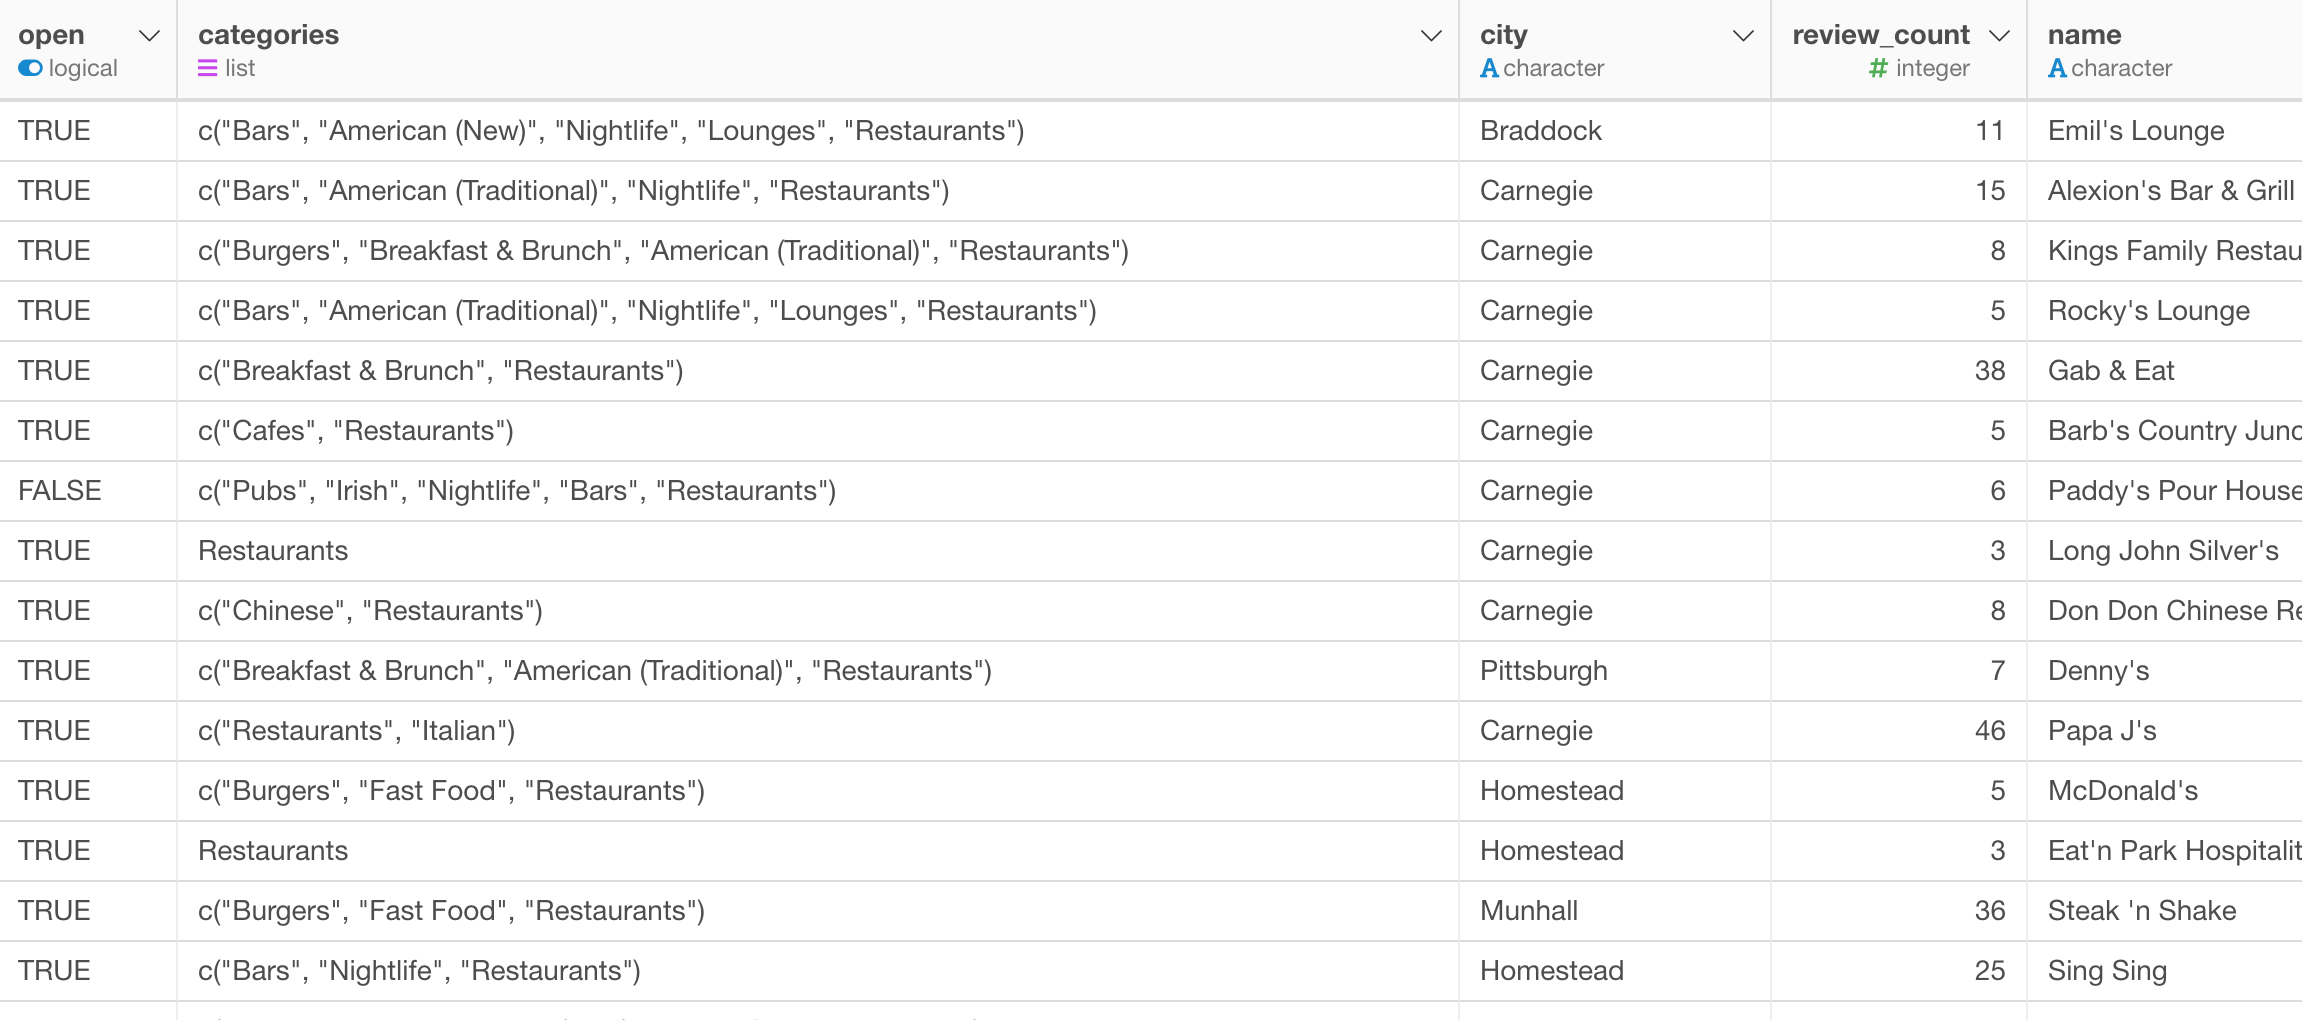Click the character type icon under name
The height and width of the screenshot is (1020, 2302).
2057,68
